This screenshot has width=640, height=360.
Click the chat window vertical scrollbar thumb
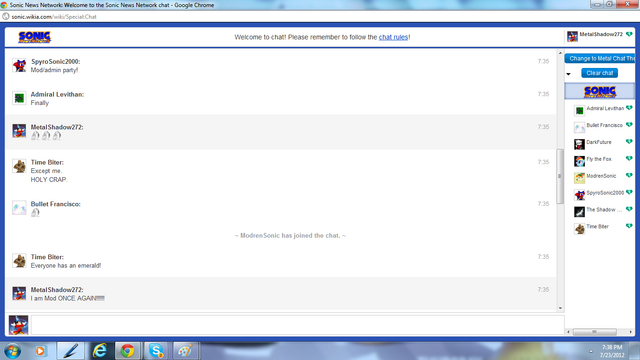pos(560,176)
